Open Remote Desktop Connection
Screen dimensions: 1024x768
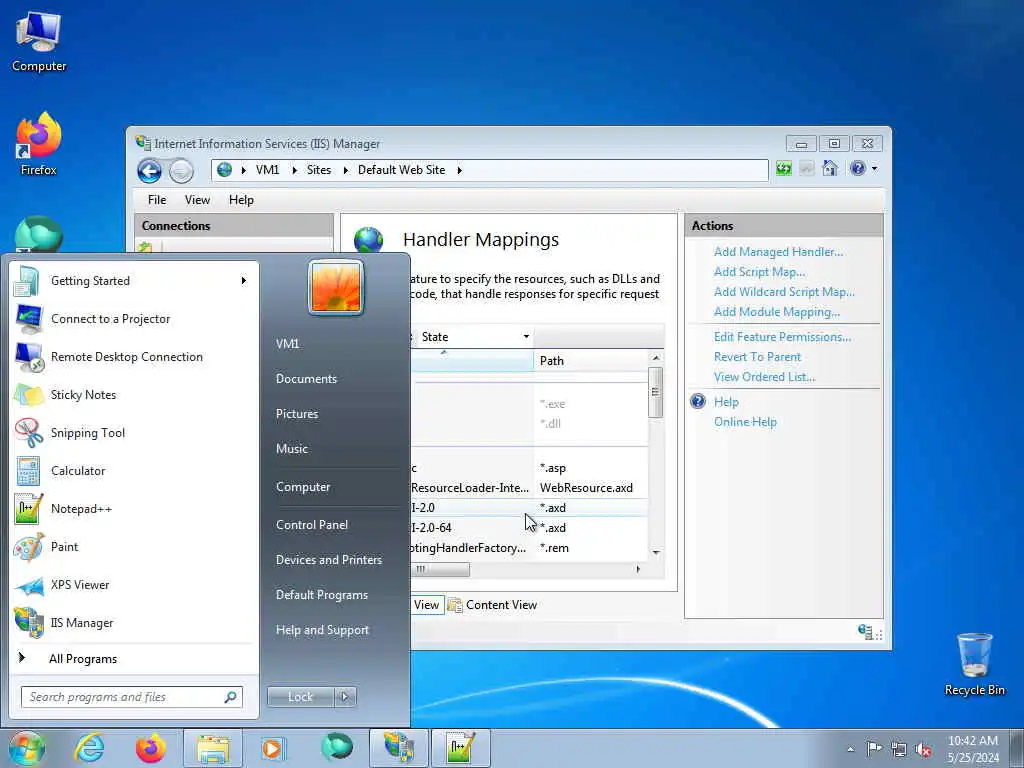click(x=134, y=357)
